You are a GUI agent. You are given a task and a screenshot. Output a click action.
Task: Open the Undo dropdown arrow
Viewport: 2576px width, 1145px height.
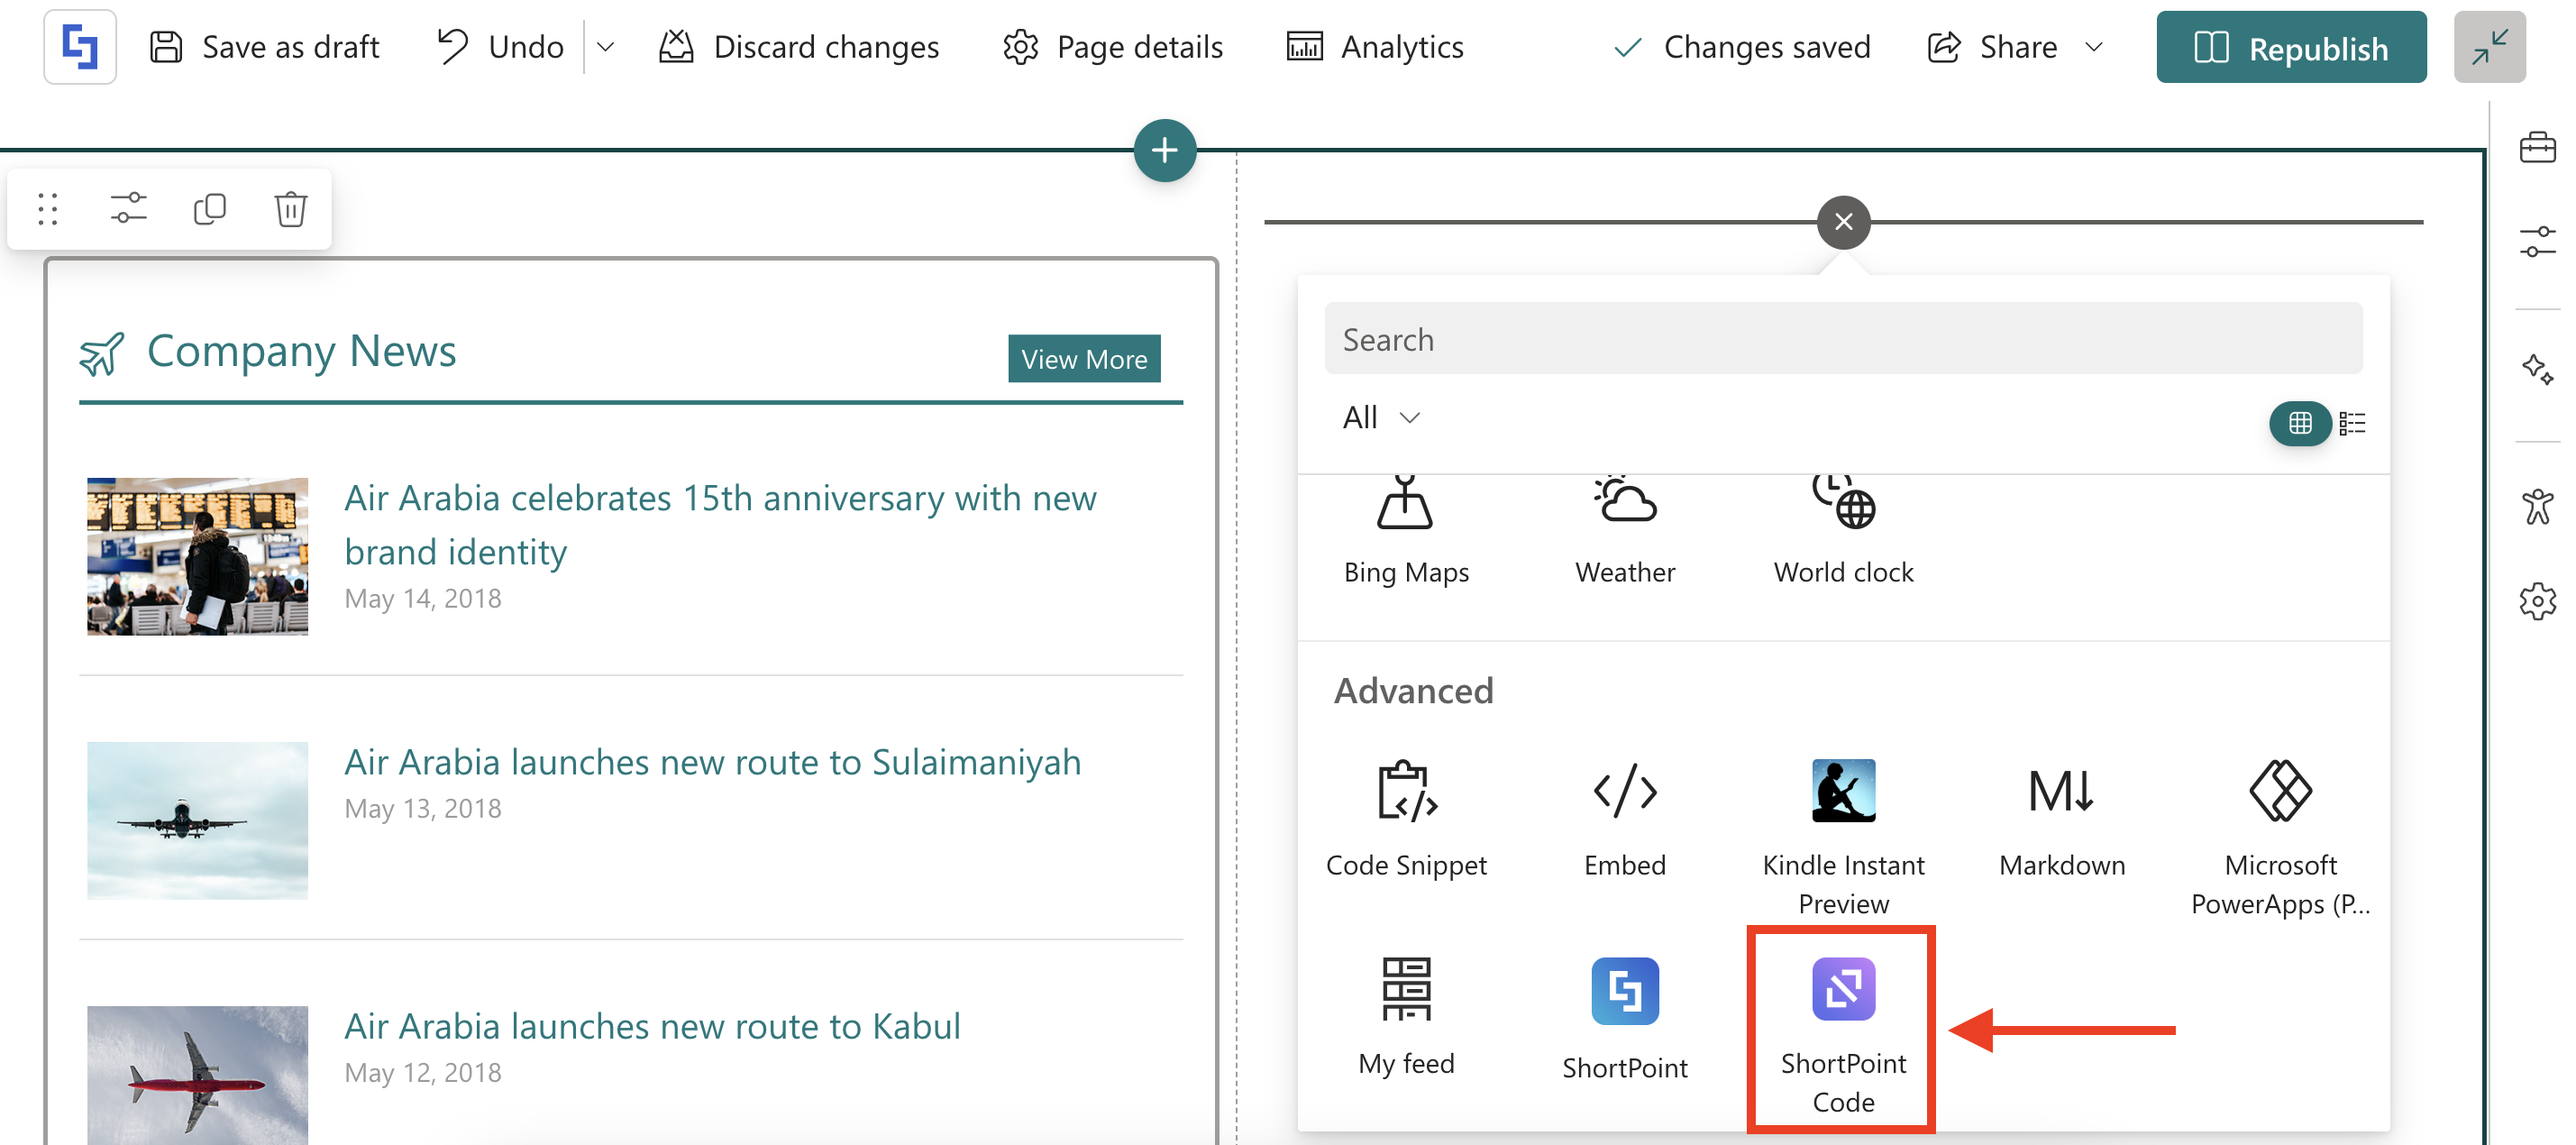click(x=605, y=47)
